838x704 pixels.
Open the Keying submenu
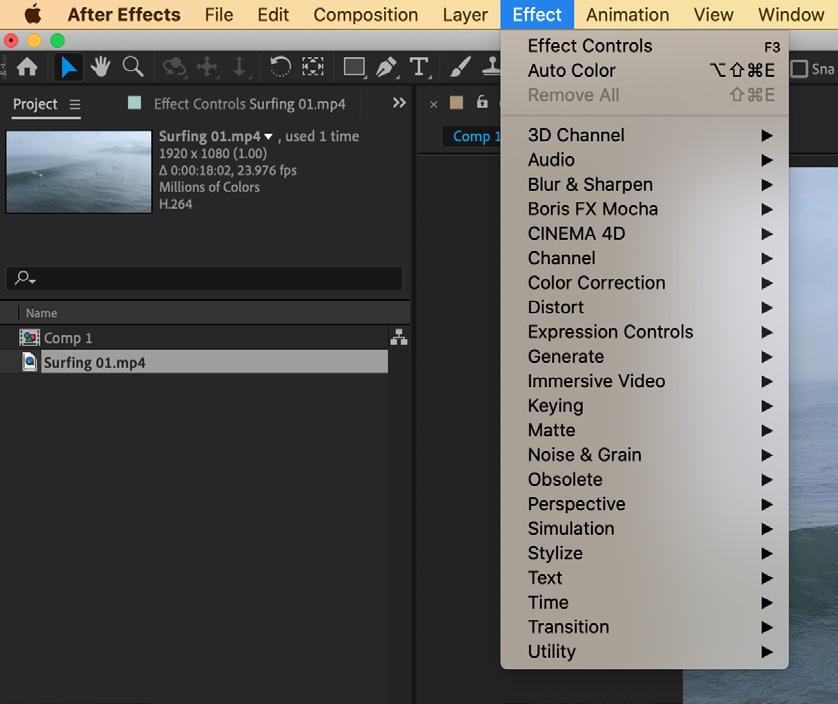(x=645, y=406)
